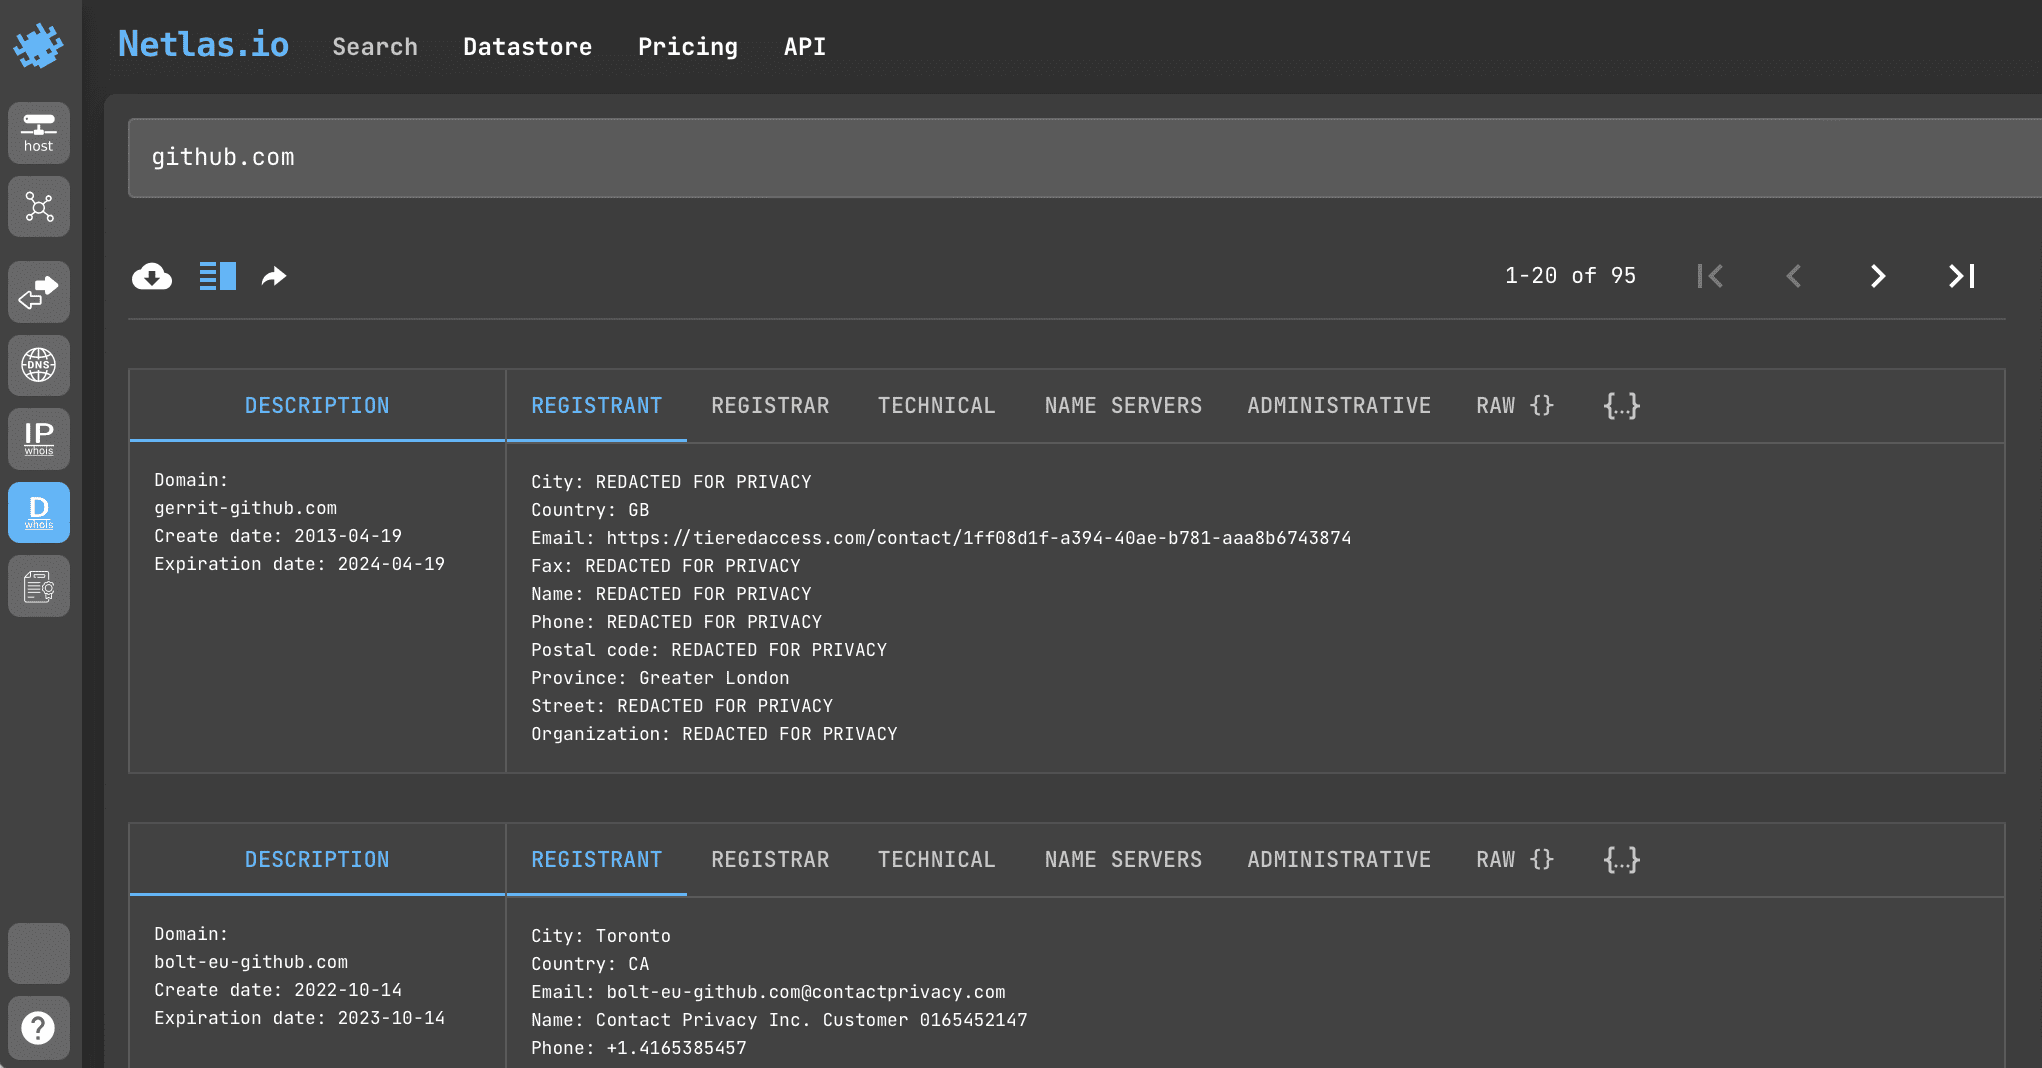Click the tieredaccess.com contact email URL
This screenshot has height=1068, width=2042.
[x=979, y=538]
